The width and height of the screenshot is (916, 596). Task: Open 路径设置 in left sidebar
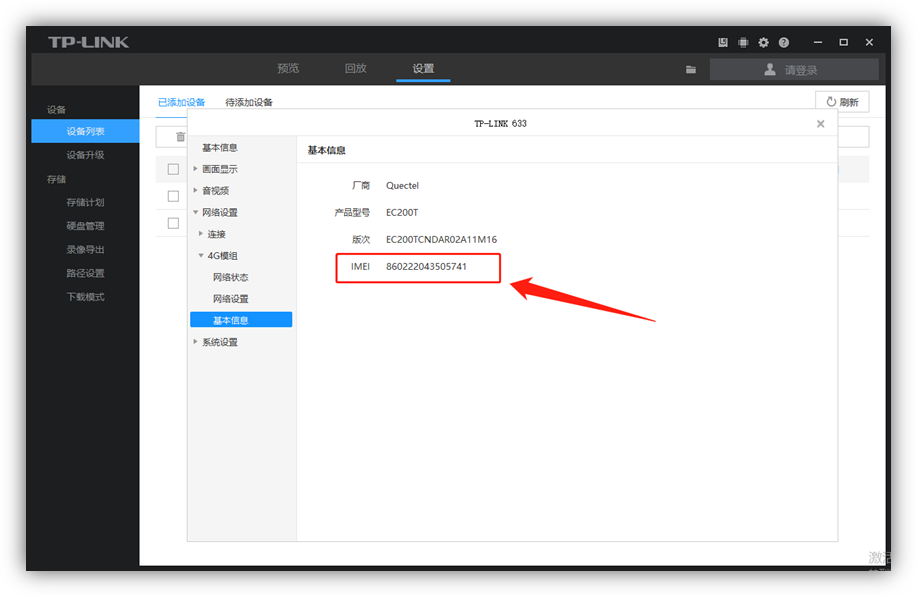point(85,273)
